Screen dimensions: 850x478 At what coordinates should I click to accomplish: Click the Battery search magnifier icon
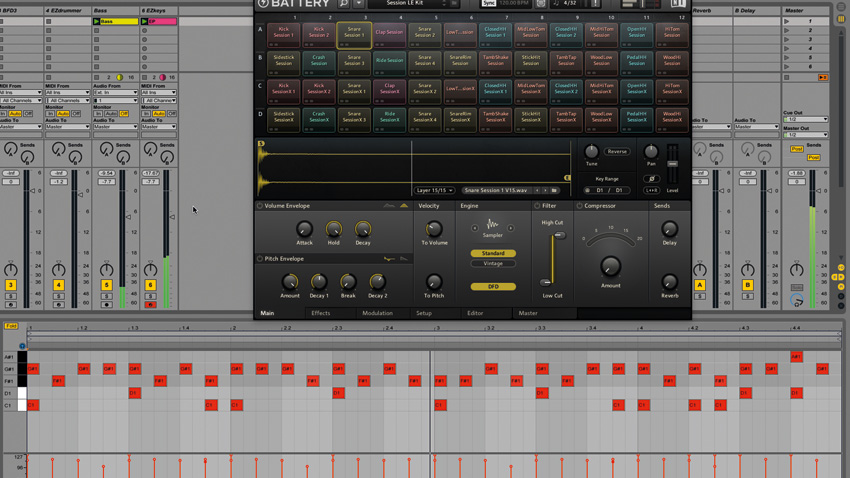(343, 3)
